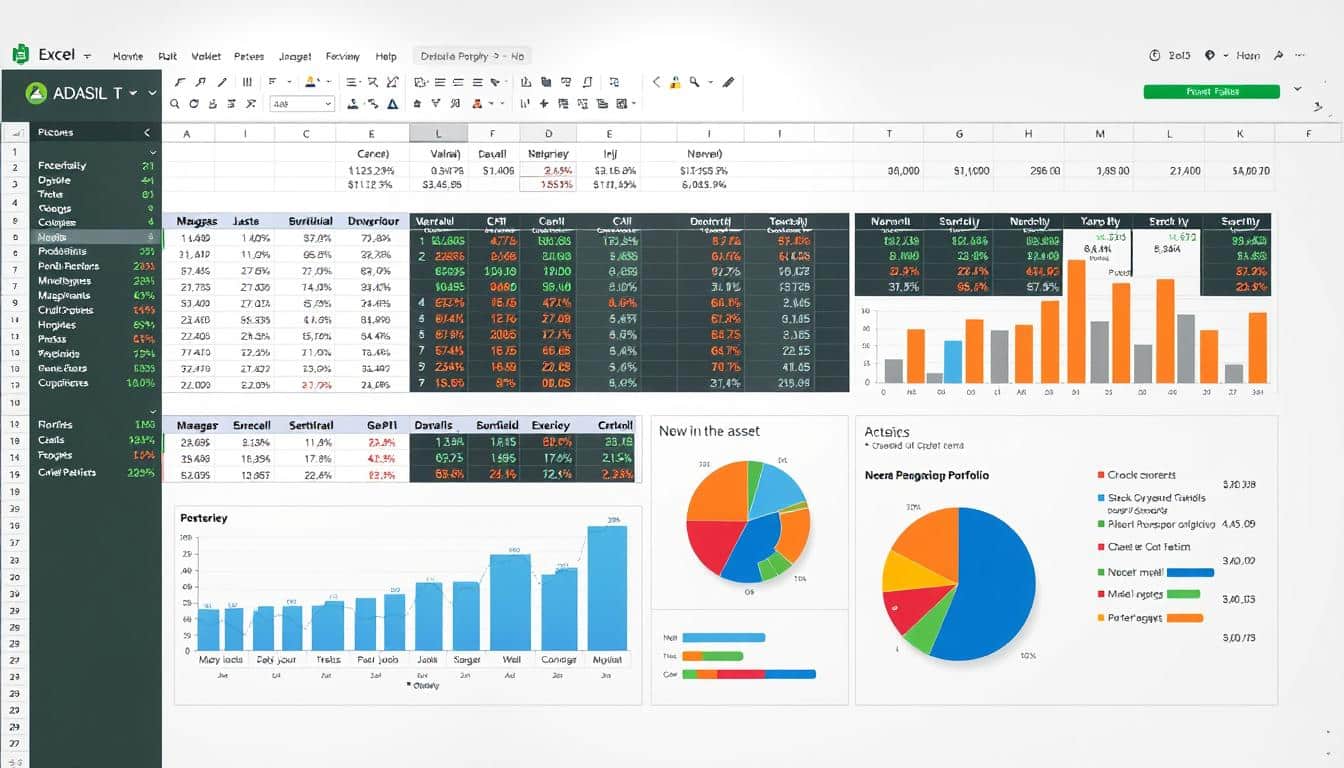The image size is (1344, 768).
Task: Click the clock icon next to 2015
Action: pyautogui.click(x=1155, y=56)
